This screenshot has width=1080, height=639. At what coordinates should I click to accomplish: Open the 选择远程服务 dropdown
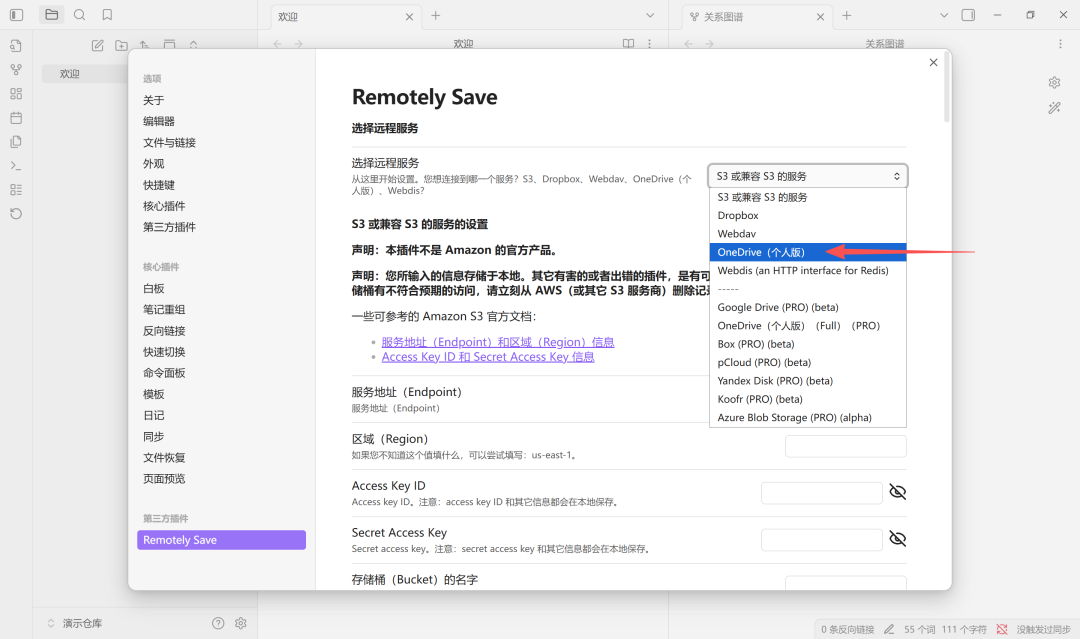(x=808, y=176)
